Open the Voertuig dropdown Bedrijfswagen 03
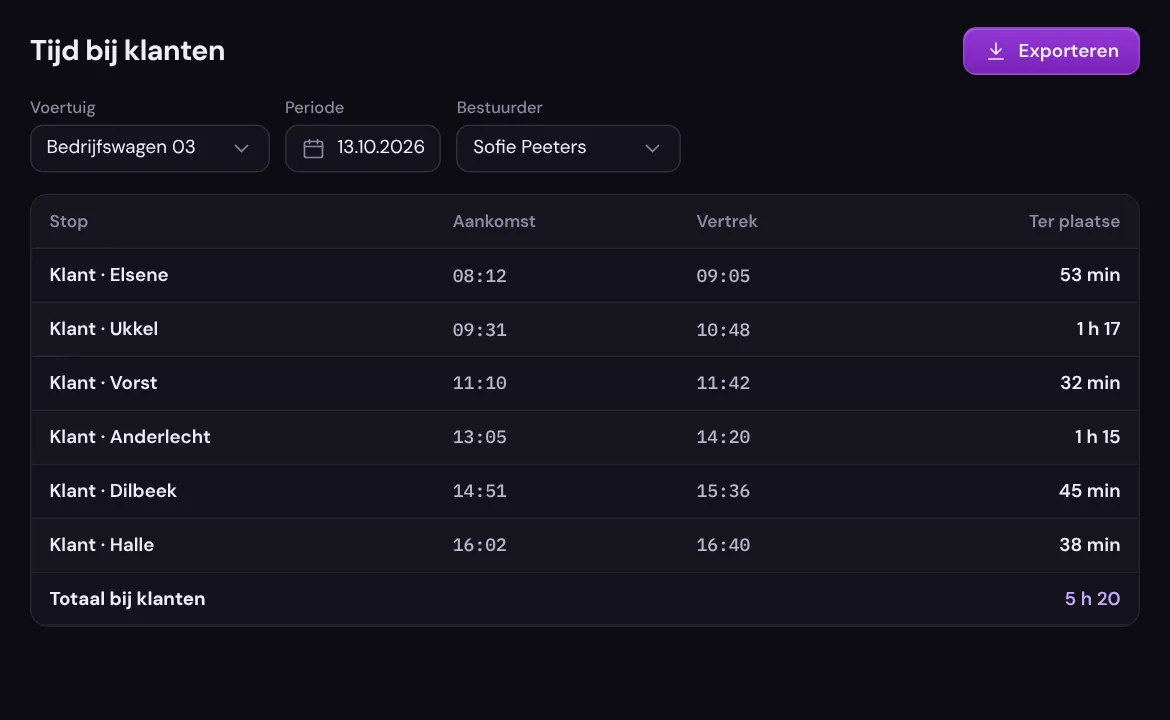The height and width of the screenshot is (720, 1170). coord(150,148)
